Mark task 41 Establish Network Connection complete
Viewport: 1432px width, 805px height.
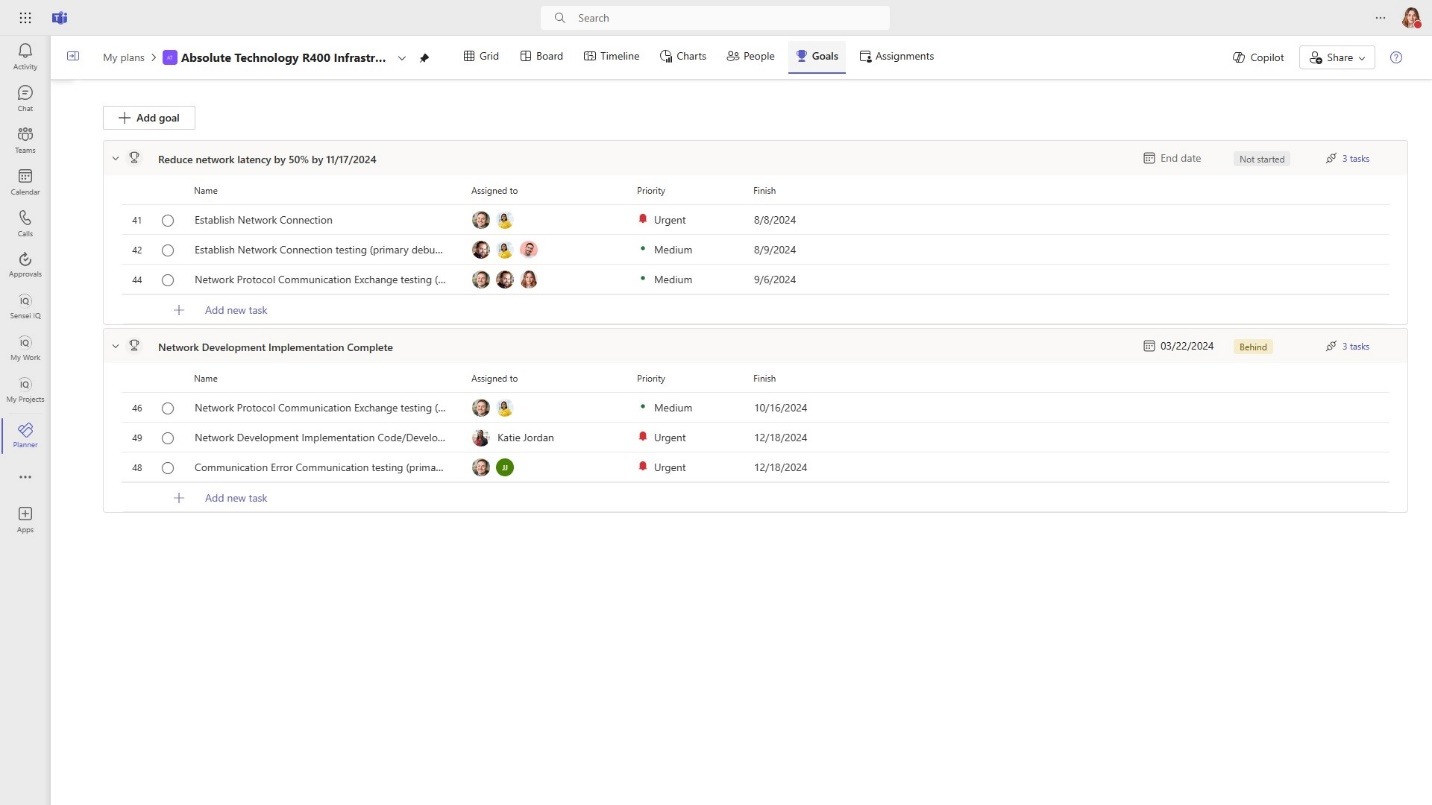[167, 220]
